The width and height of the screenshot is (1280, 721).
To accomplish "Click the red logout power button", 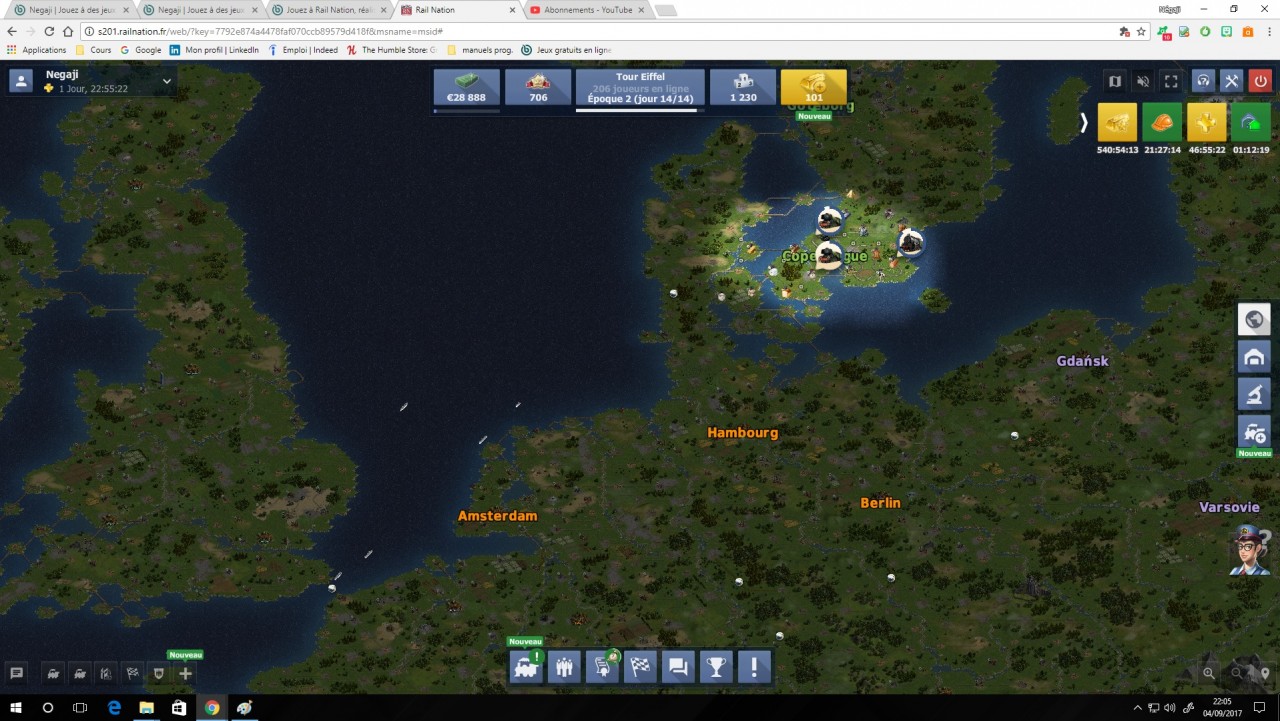I will (x=1260, y=81).
